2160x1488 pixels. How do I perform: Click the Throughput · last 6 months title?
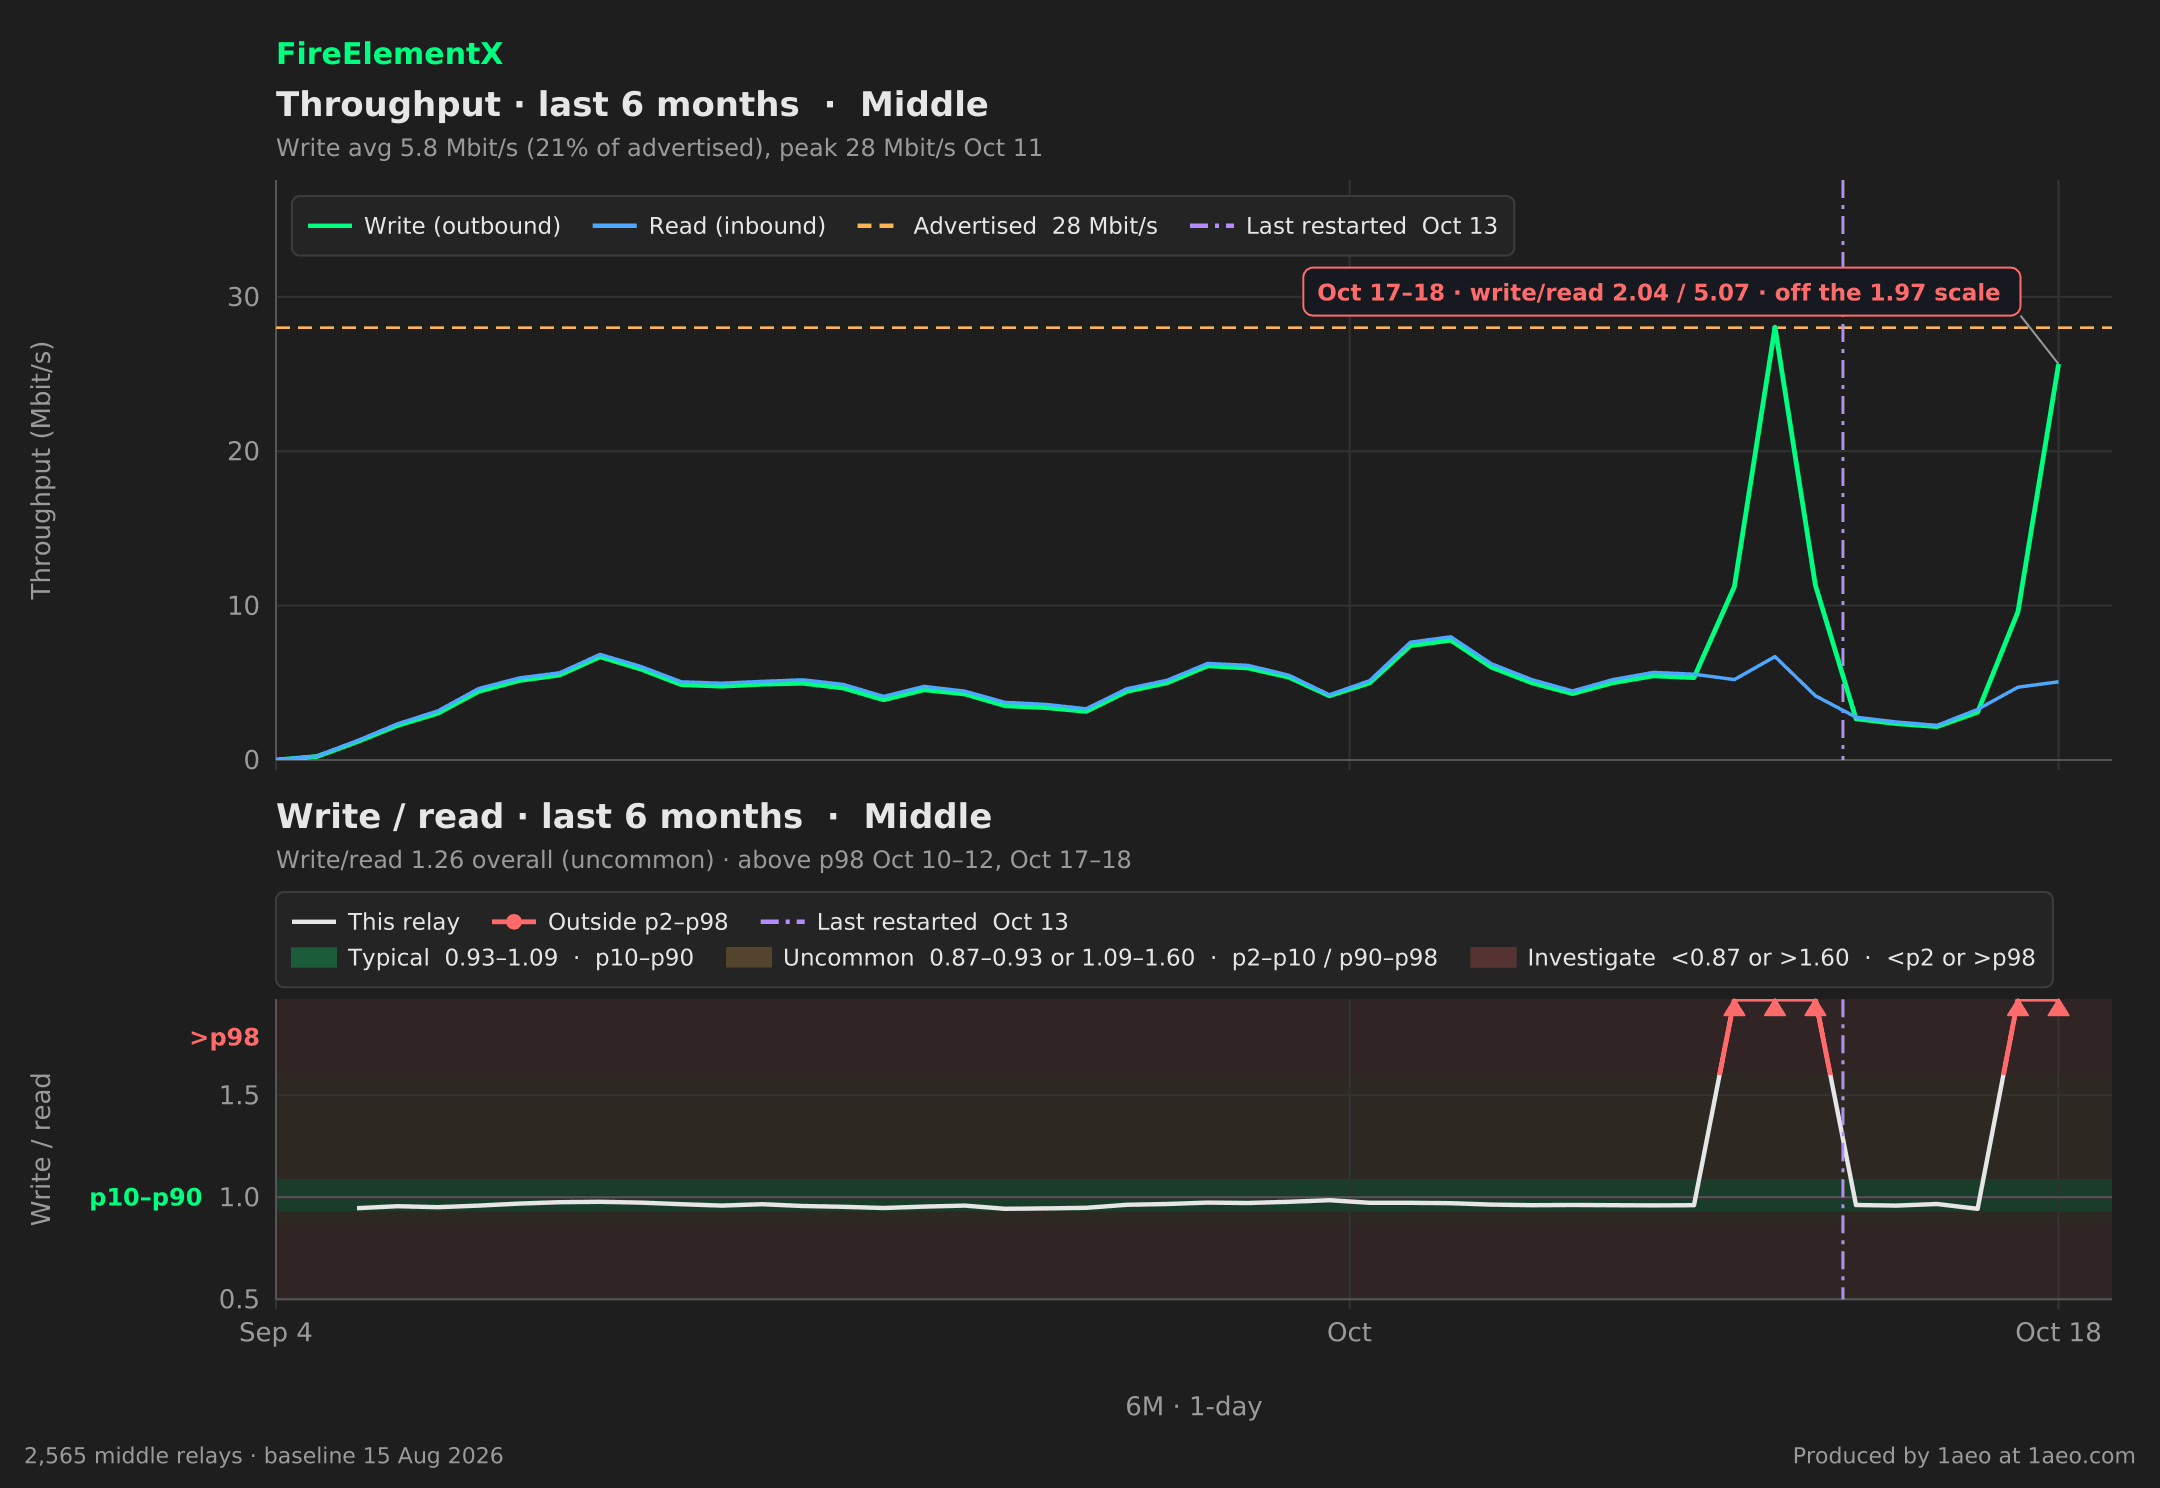632,105
